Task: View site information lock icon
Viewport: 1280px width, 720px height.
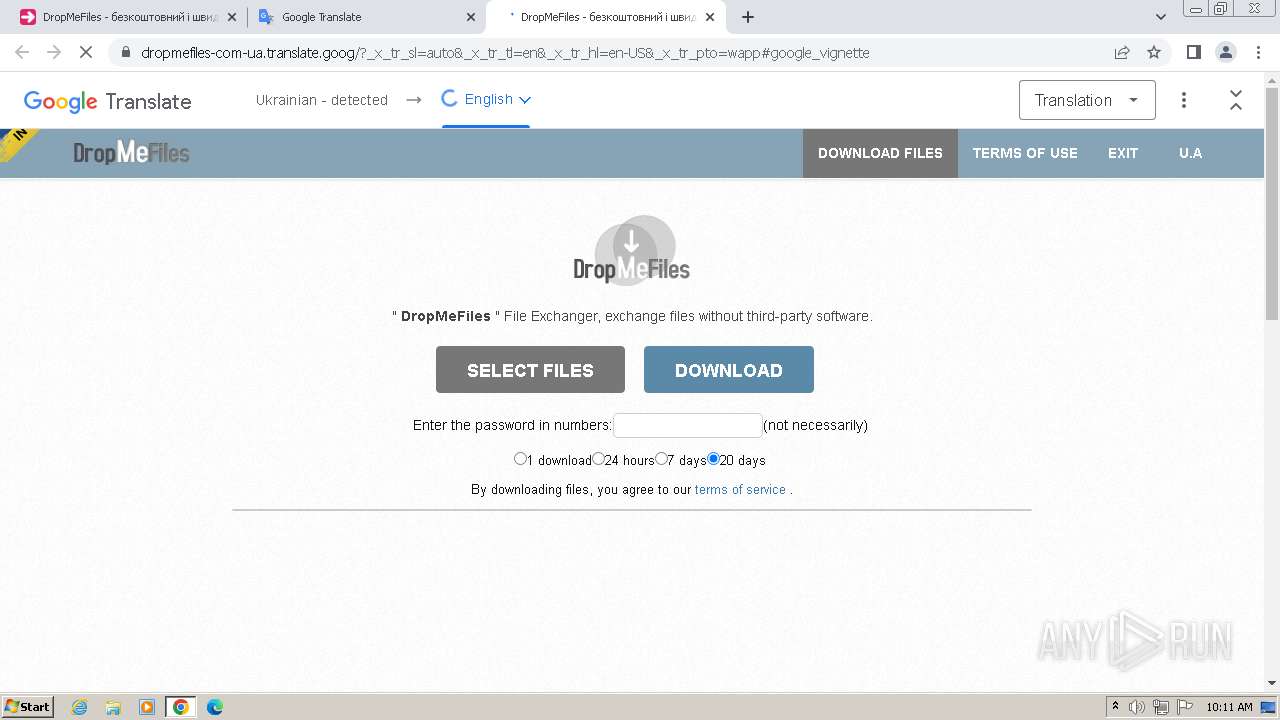Action: (x=125, y=52)
